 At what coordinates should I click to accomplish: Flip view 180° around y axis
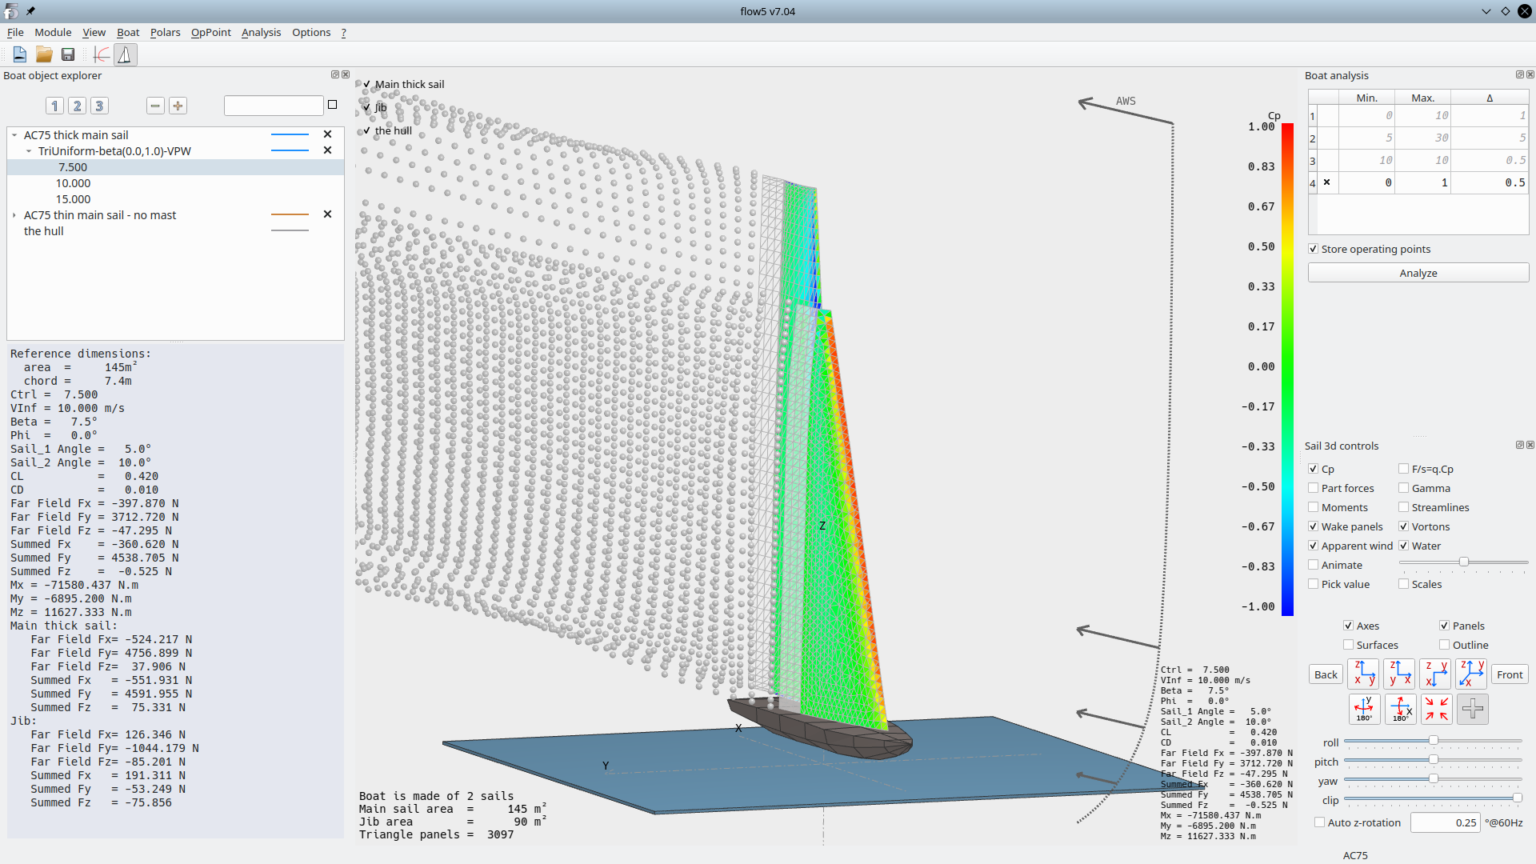pos(1364,709)
